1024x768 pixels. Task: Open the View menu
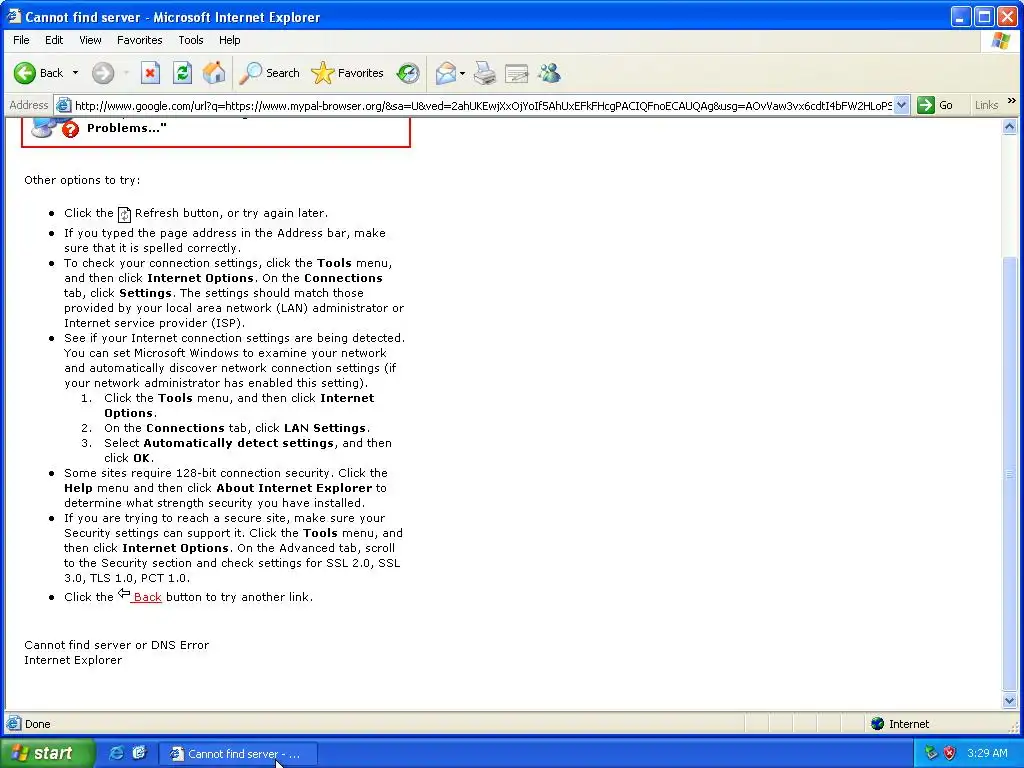tap(90, 40)
